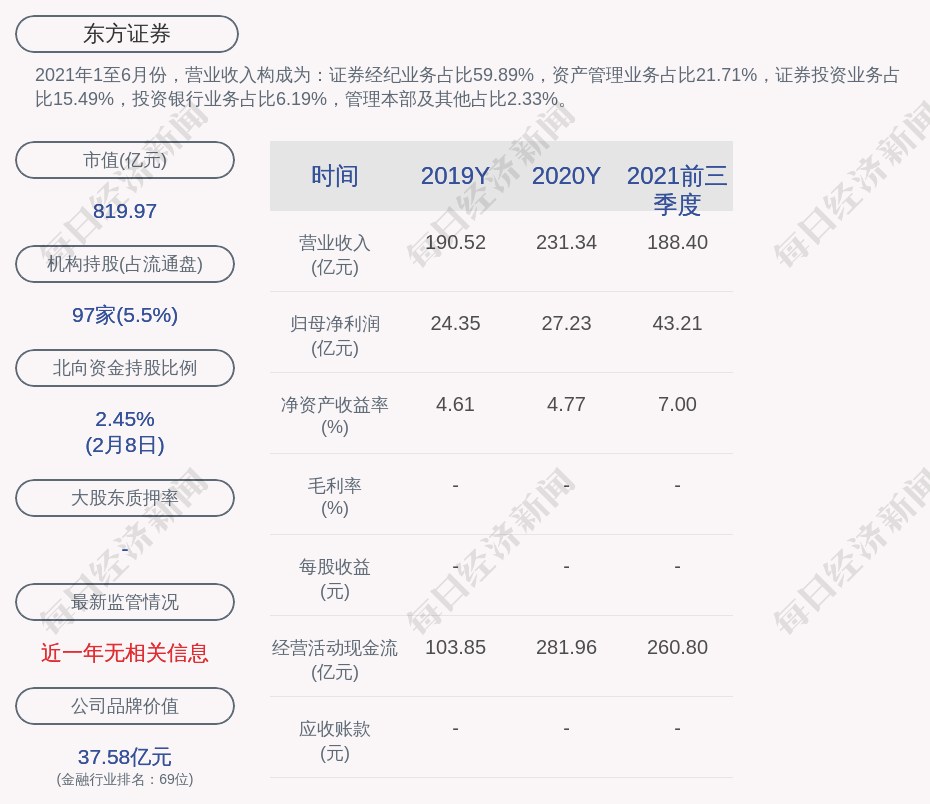Click the 经营活动现金流(亿元) row label
This screenshot has height=804, width=930.
tap(335, 659)
